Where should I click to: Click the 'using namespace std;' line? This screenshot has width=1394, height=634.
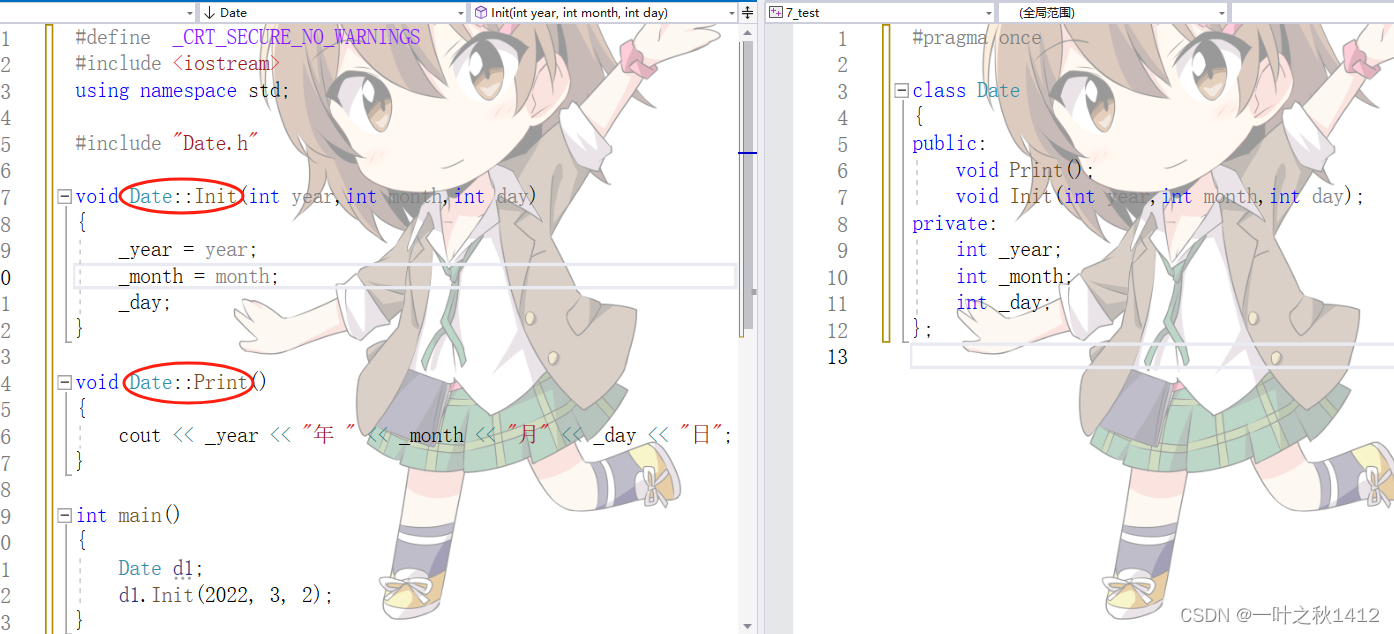click(x=182, y=91)
